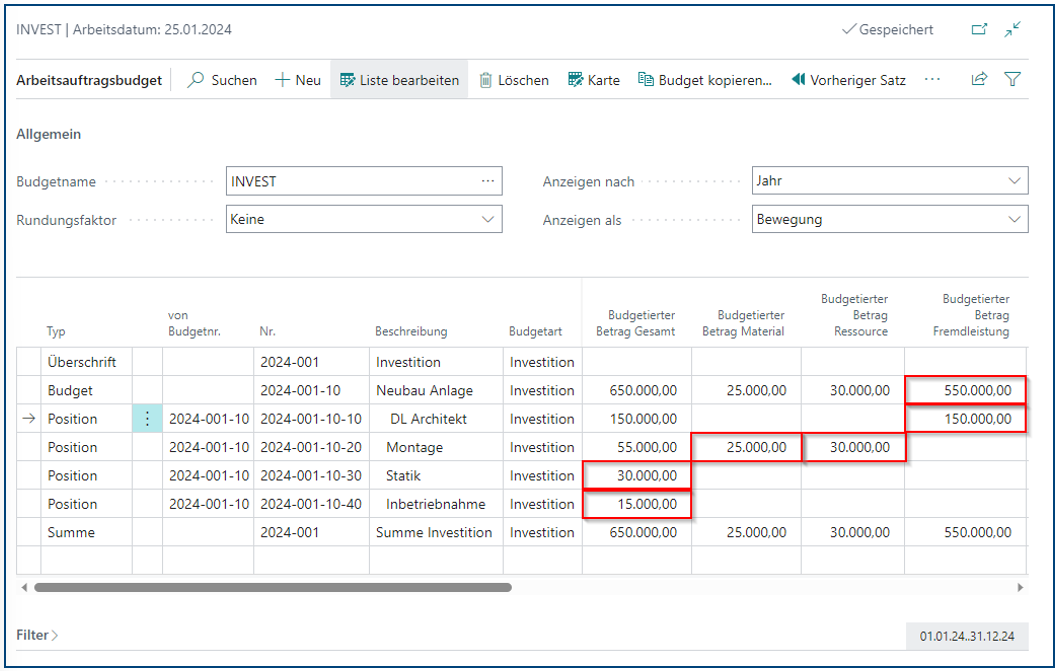The image size is (1060, 671).
Task: Click the Nr. column header
Action: coord(267,331)
